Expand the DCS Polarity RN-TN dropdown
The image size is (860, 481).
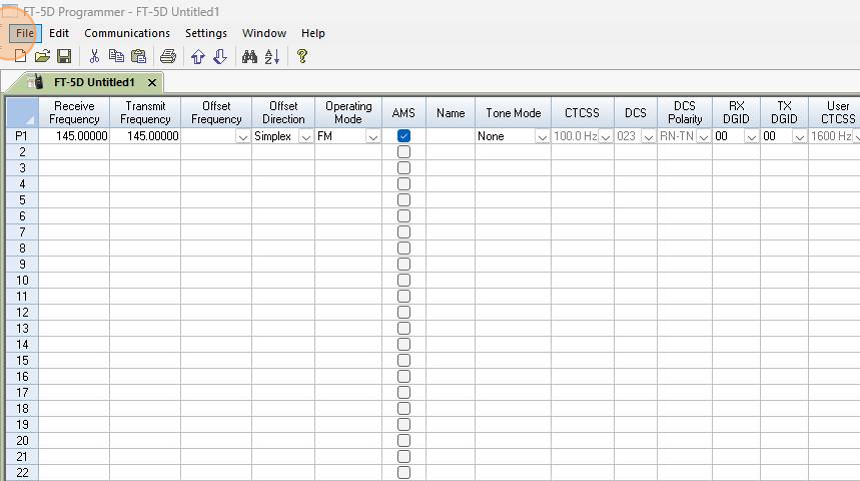point(703,137)
